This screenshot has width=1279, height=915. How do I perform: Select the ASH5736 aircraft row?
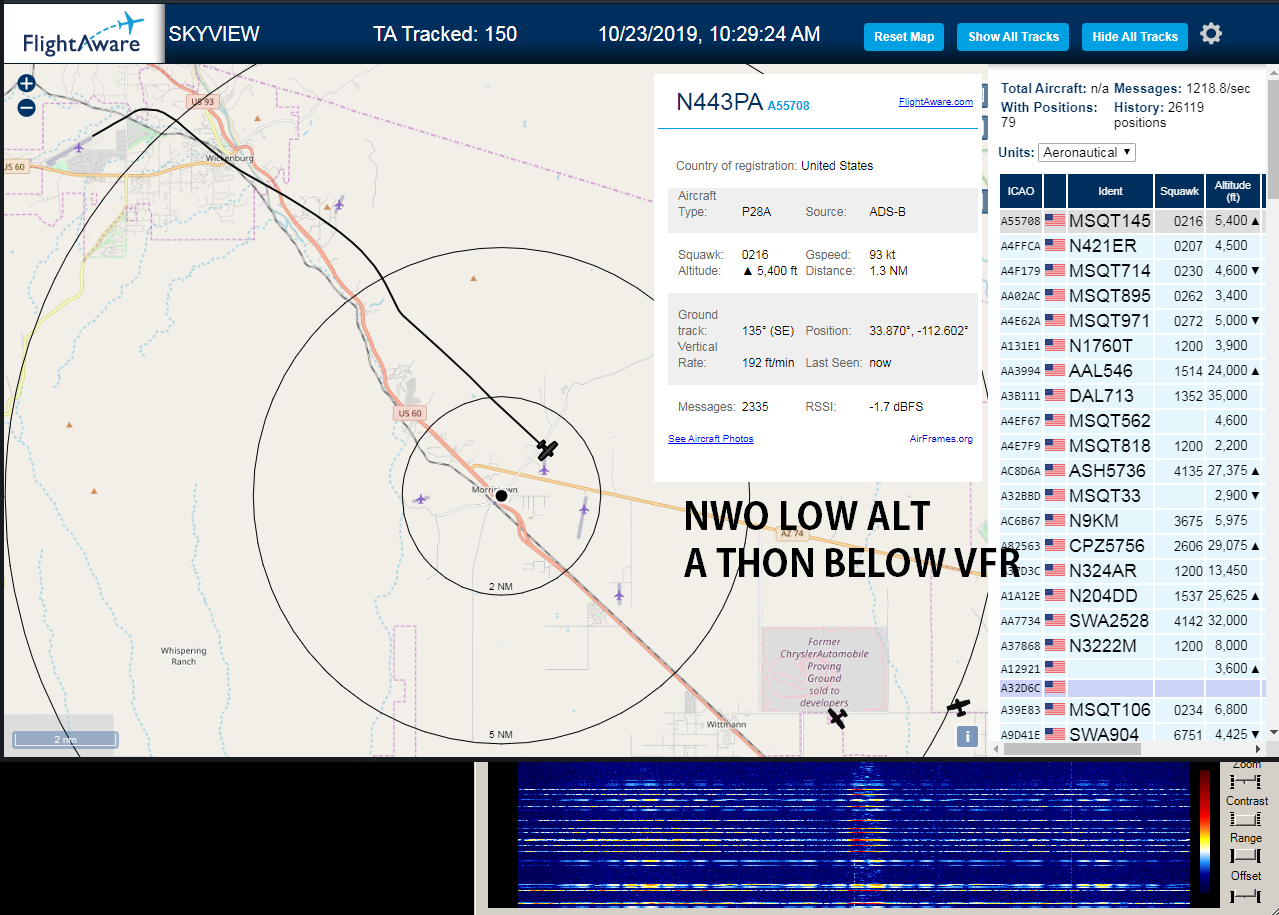(1132, 470)
